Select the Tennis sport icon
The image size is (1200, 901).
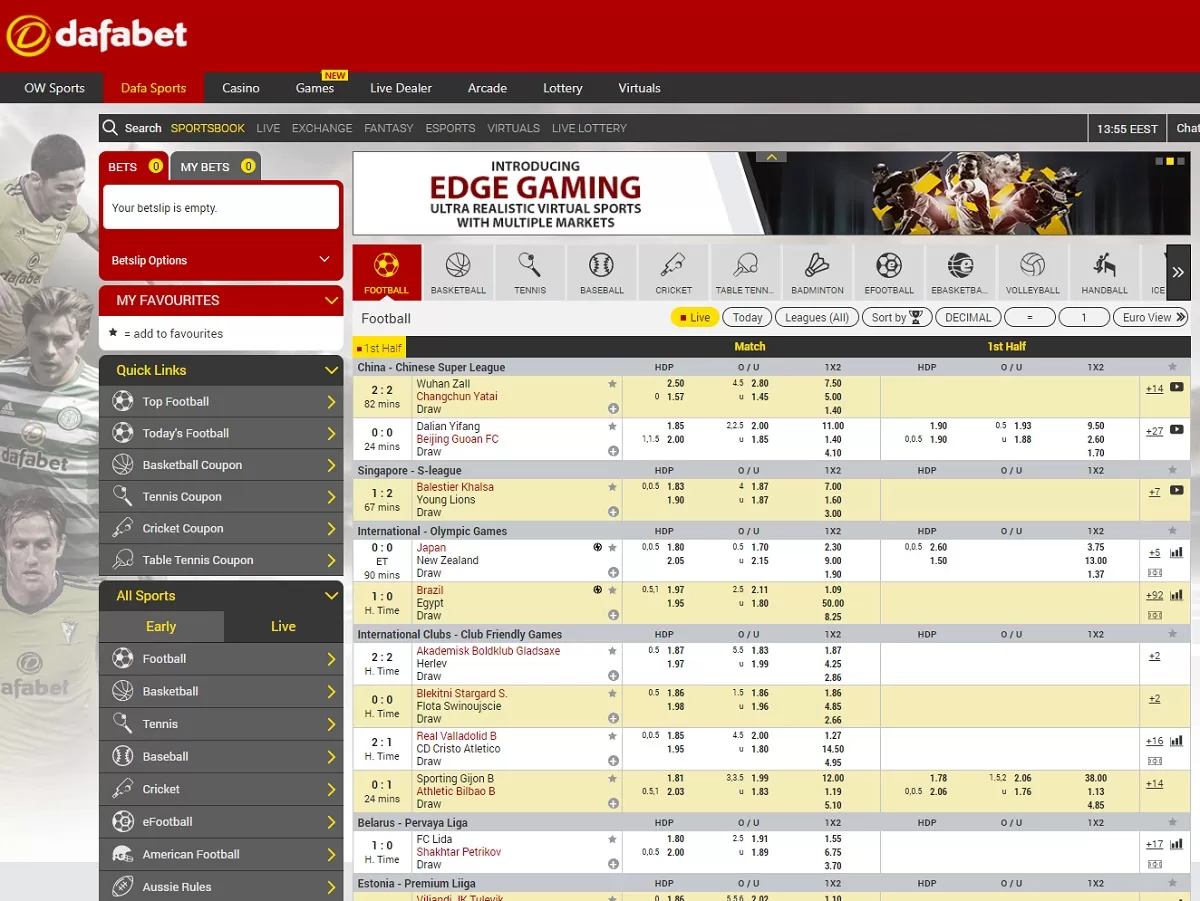point(530,272)
